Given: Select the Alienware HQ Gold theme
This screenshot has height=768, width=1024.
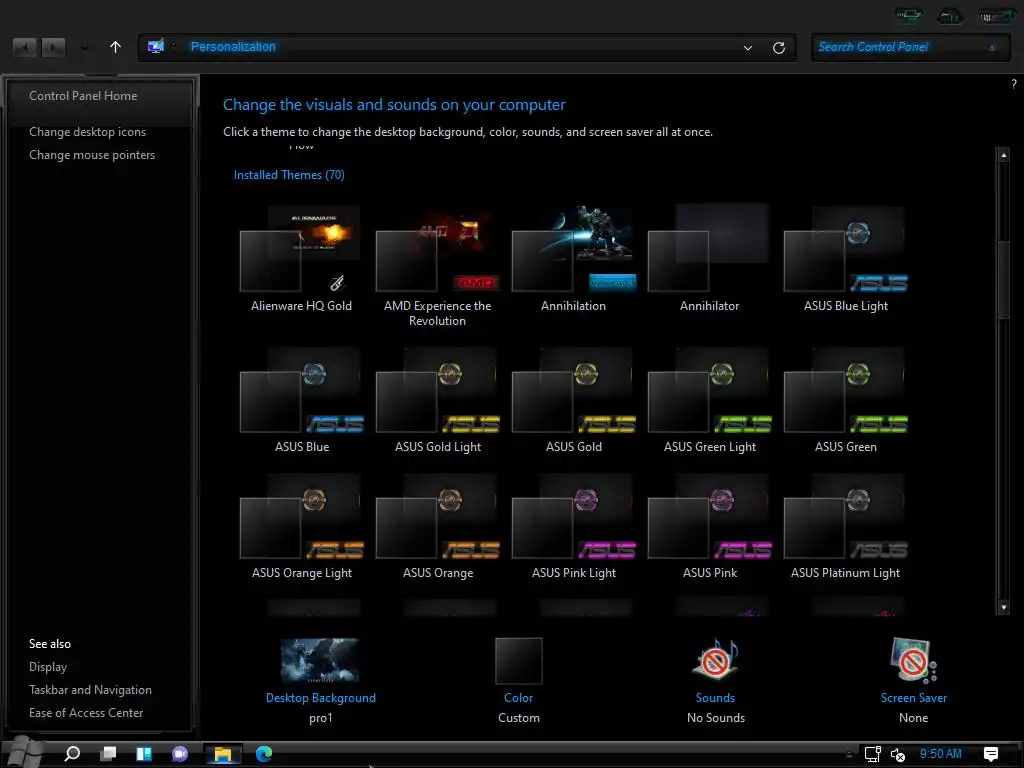Looking at the screenshot, I should coord(300,258).
